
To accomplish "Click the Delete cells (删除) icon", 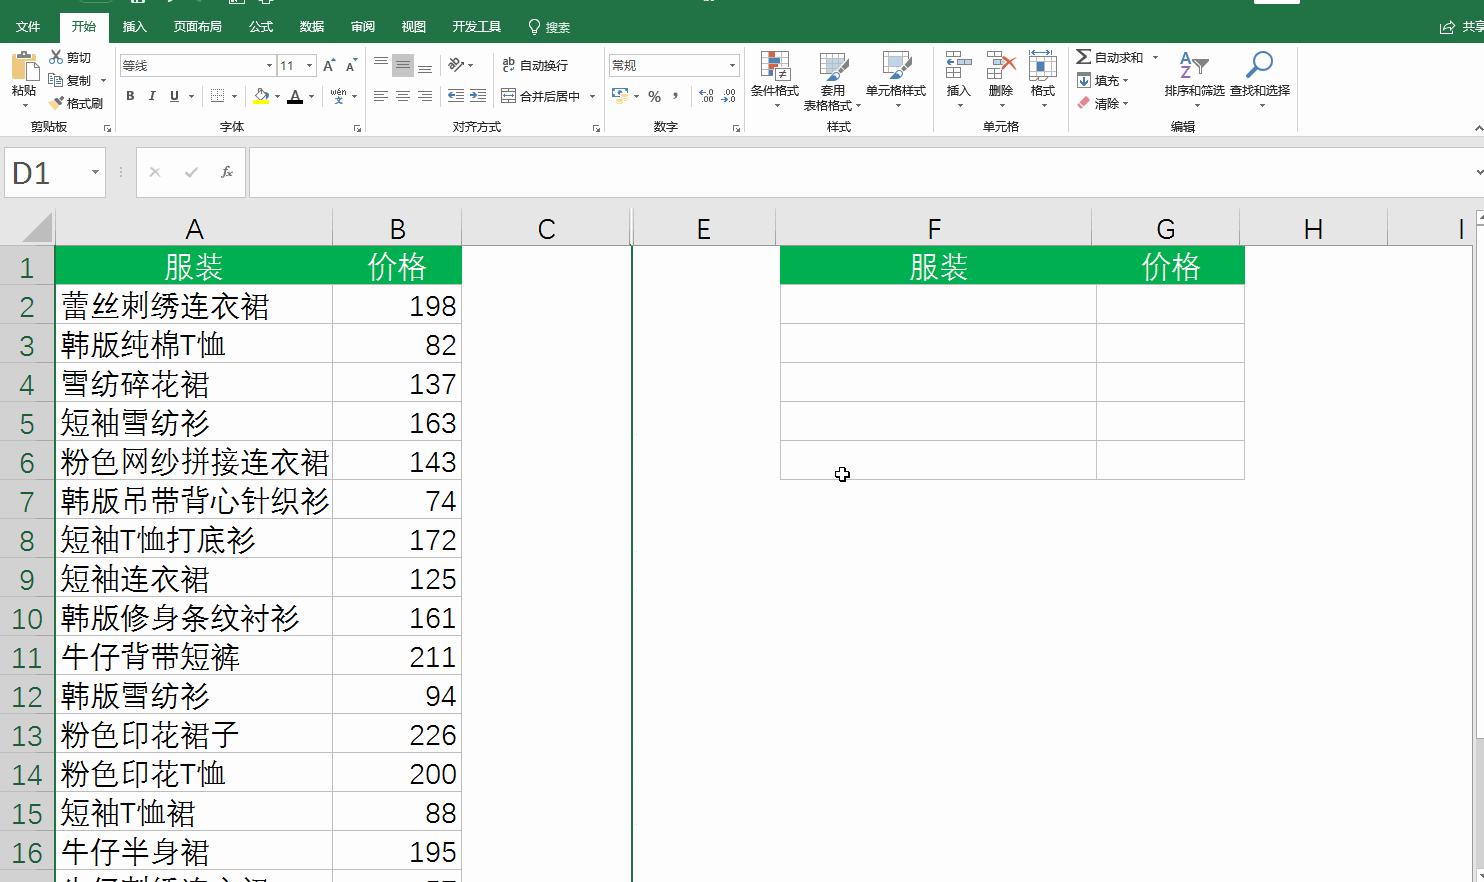I will 1000,67.
